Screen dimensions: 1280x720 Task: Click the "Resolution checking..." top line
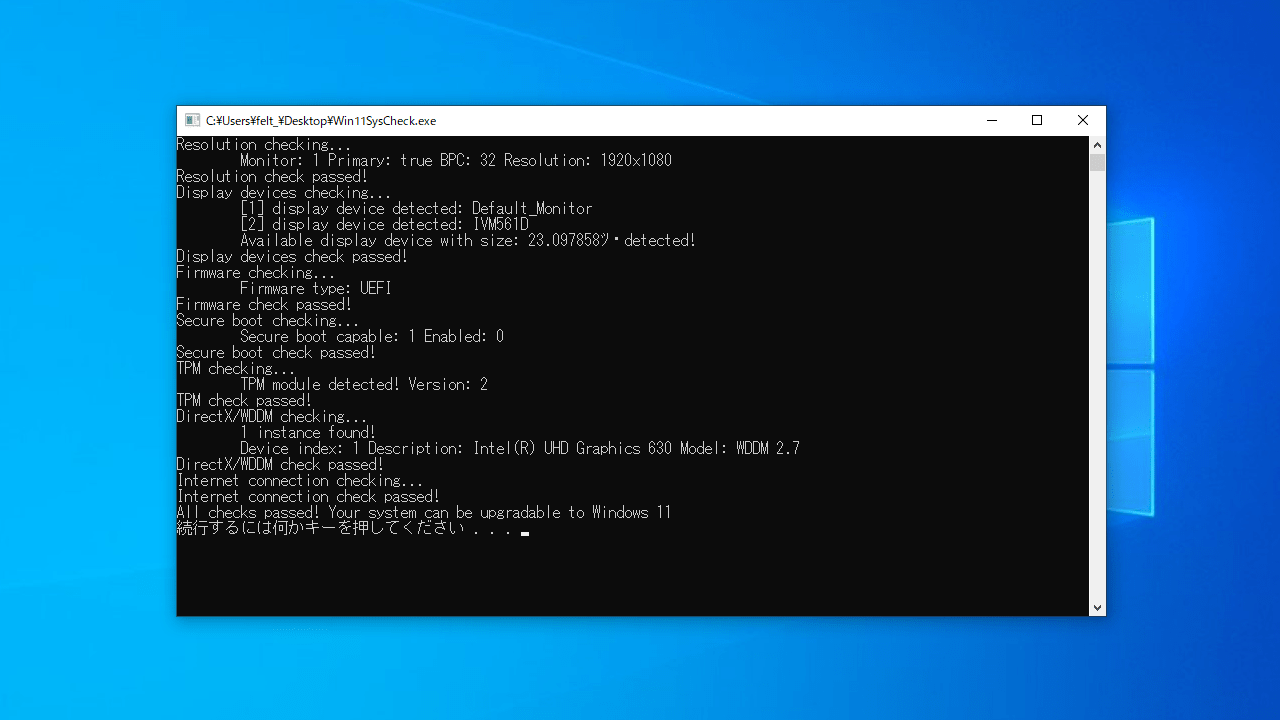pyautogui.click(x=264, y=144)
